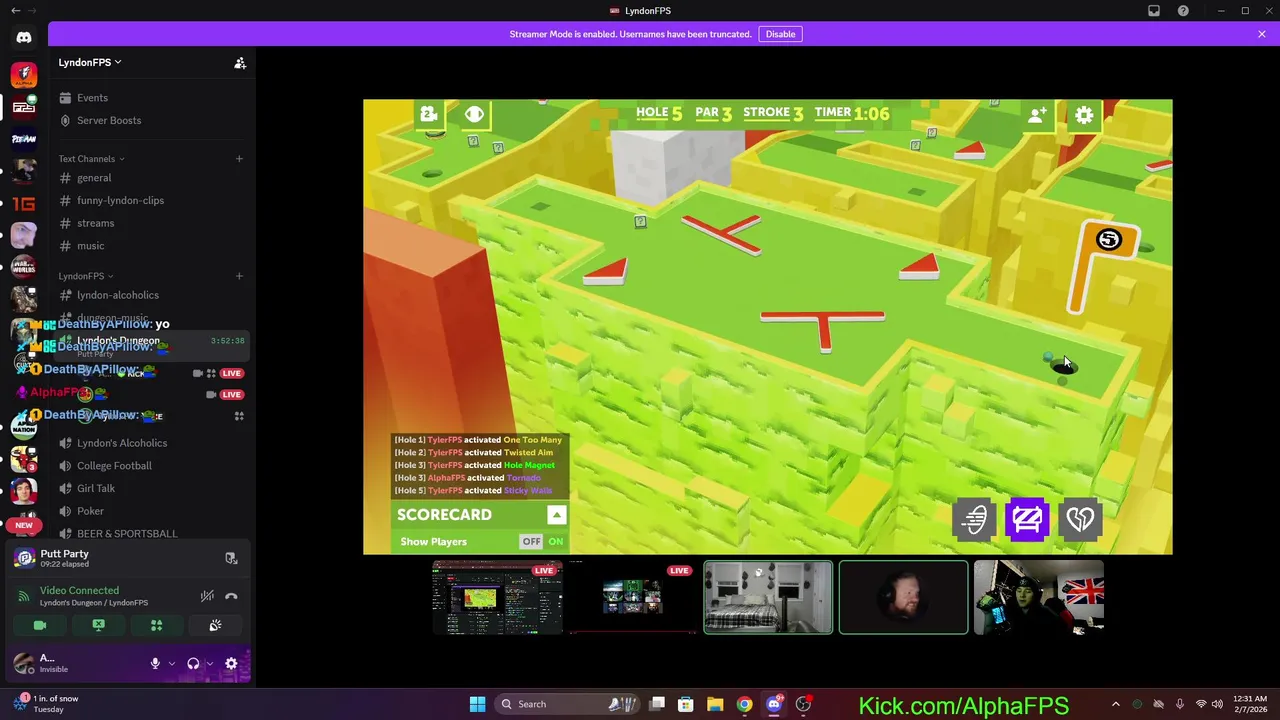
Task: Mute the microphone
Action: [x=155, y=664]
